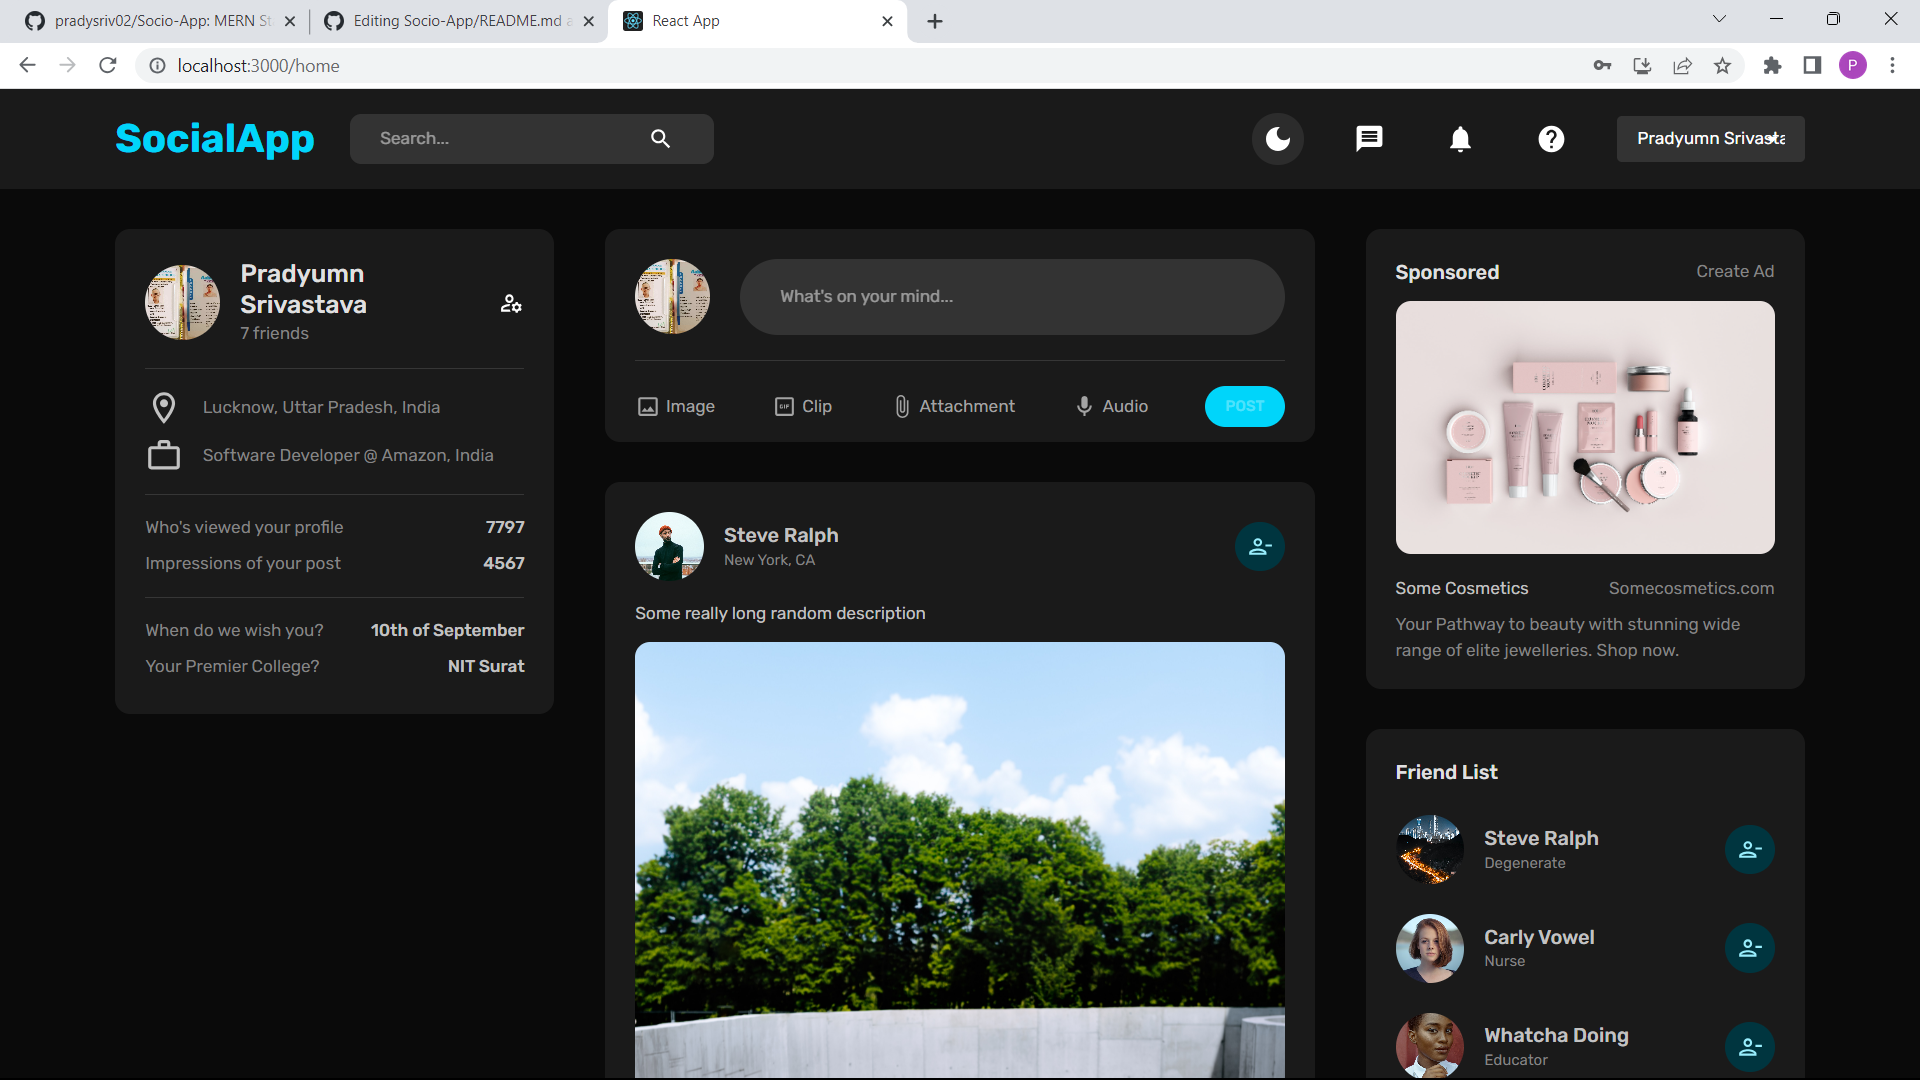Click the search magnifier icon
Viewport: 1920px width, 1080px height.
point(661,138)
